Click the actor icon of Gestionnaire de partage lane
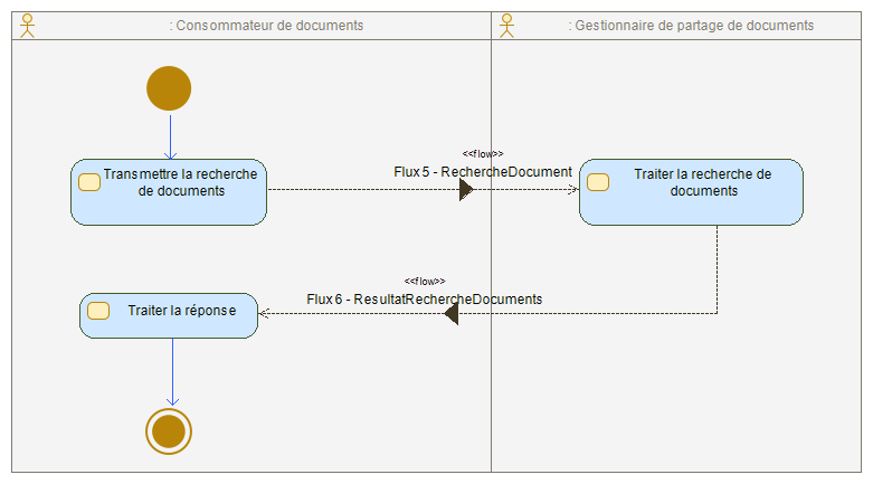874x484 pixels. [x=507, y=26]
